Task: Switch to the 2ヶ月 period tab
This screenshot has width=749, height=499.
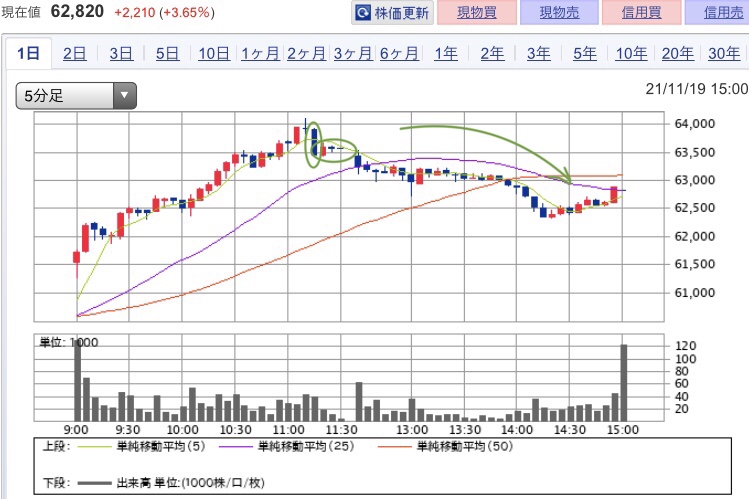Action: [x=306, y=53]
